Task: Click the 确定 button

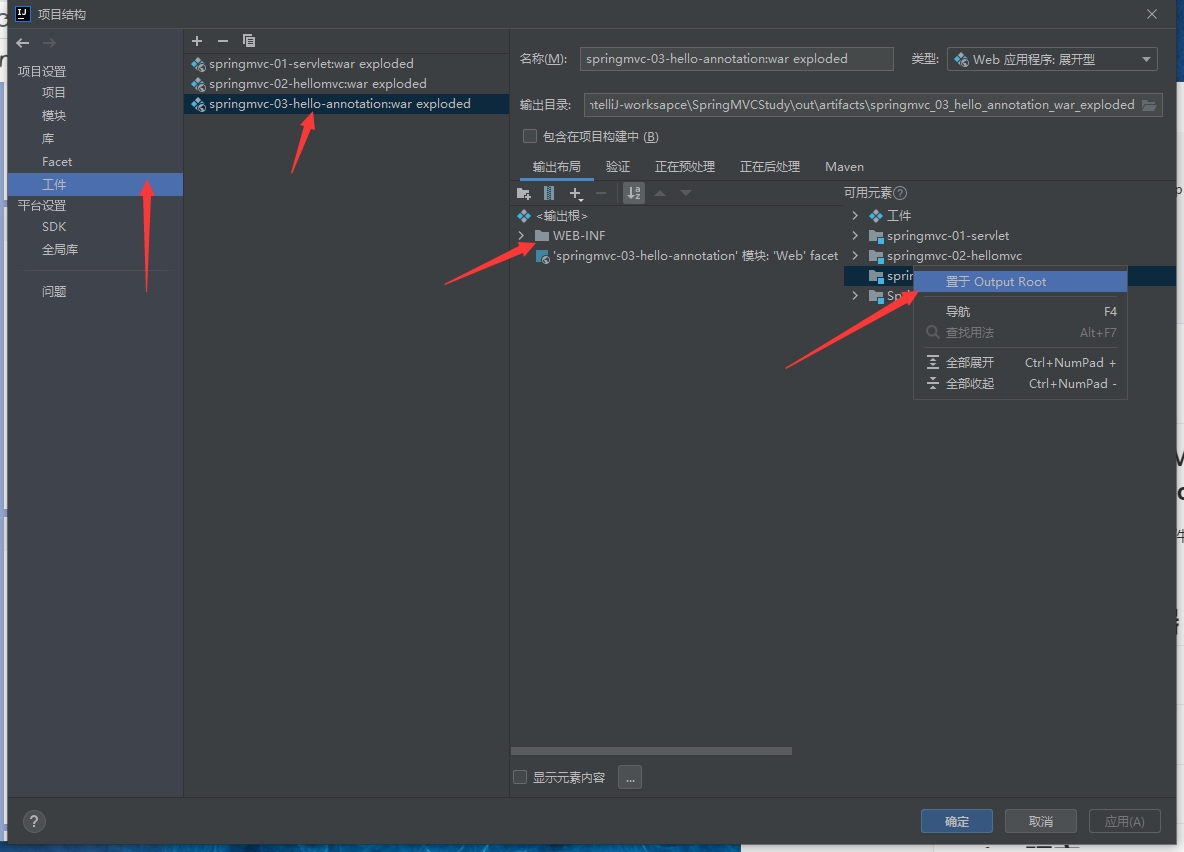Action: click(956, 821)
